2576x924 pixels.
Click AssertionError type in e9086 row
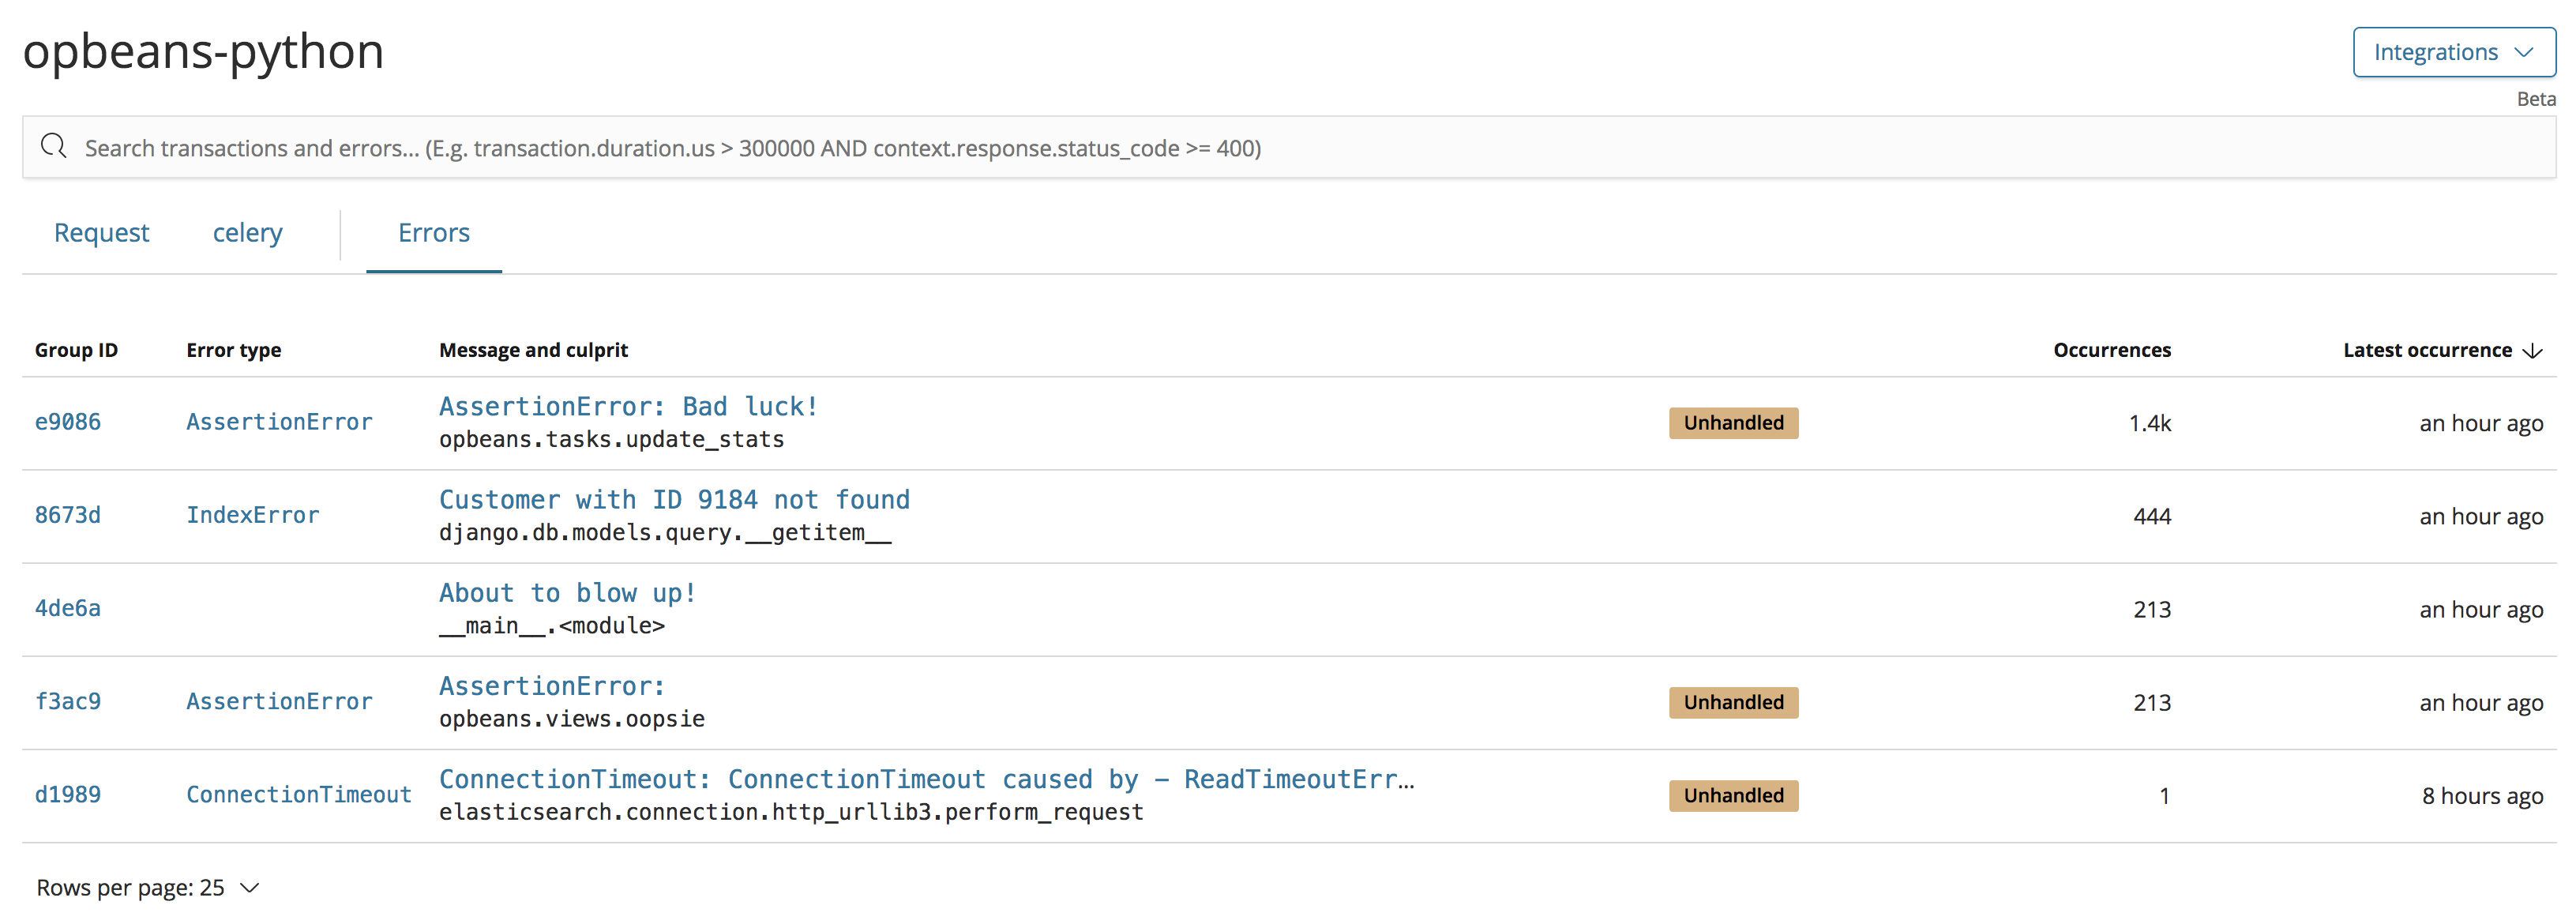point(279,422)
